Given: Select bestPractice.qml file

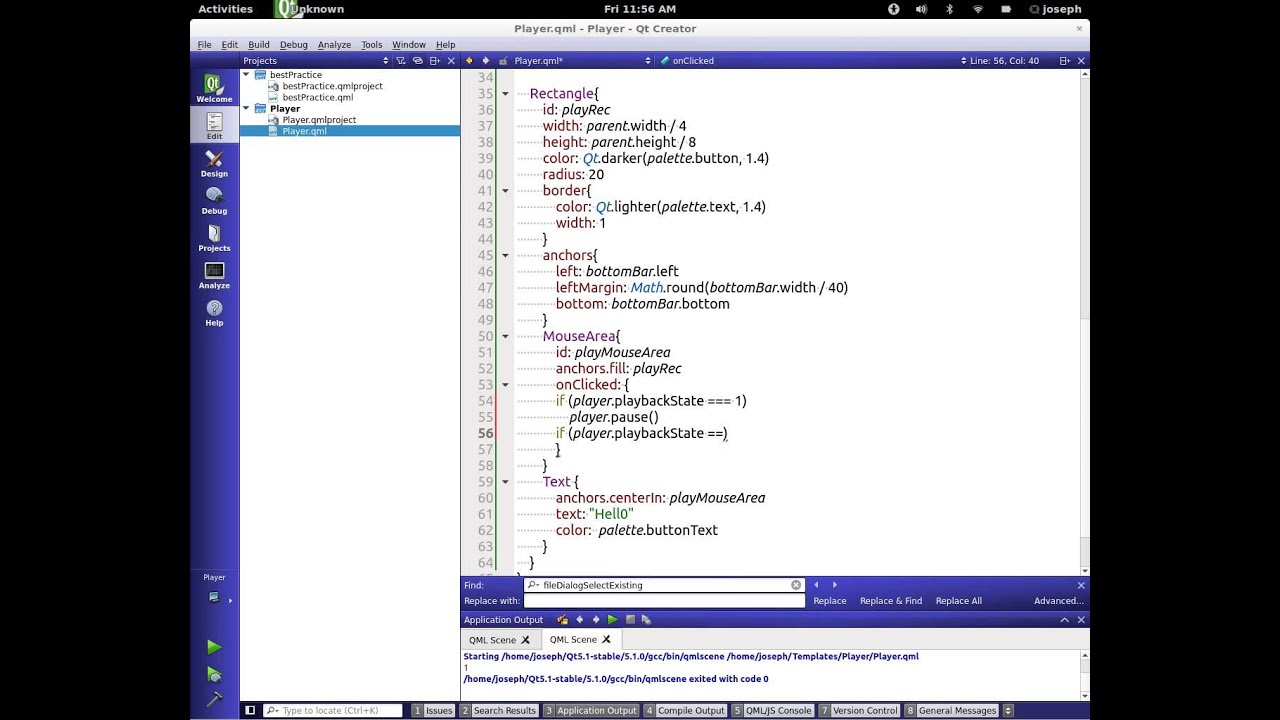Looking at the screenshot, I should (x=317, y=98).
